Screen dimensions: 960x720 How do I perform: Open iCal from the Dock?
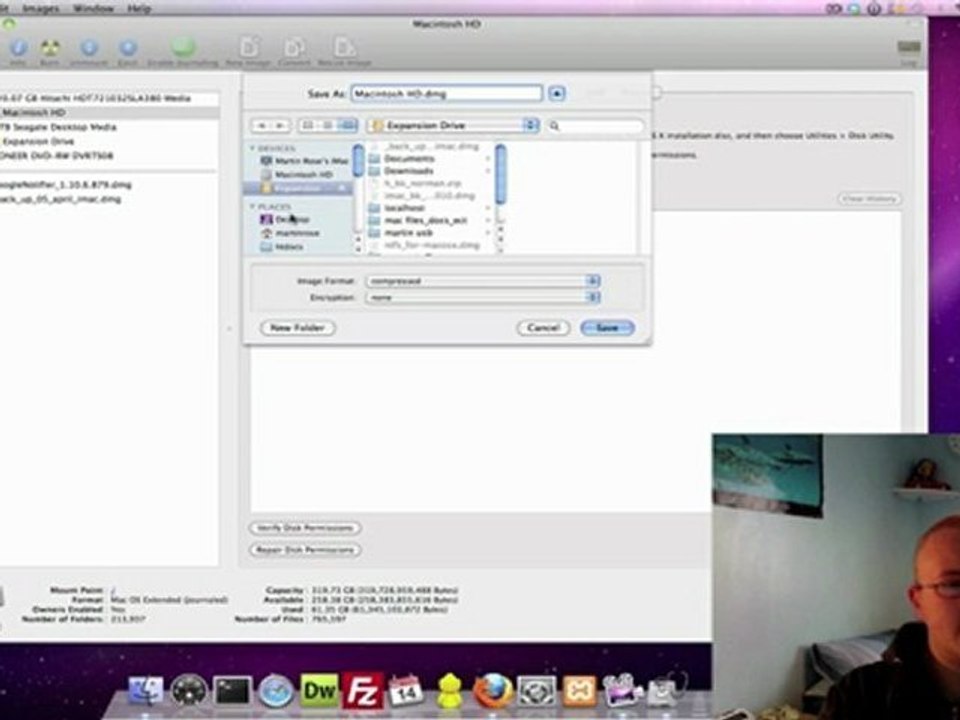(x=405, y=690)
